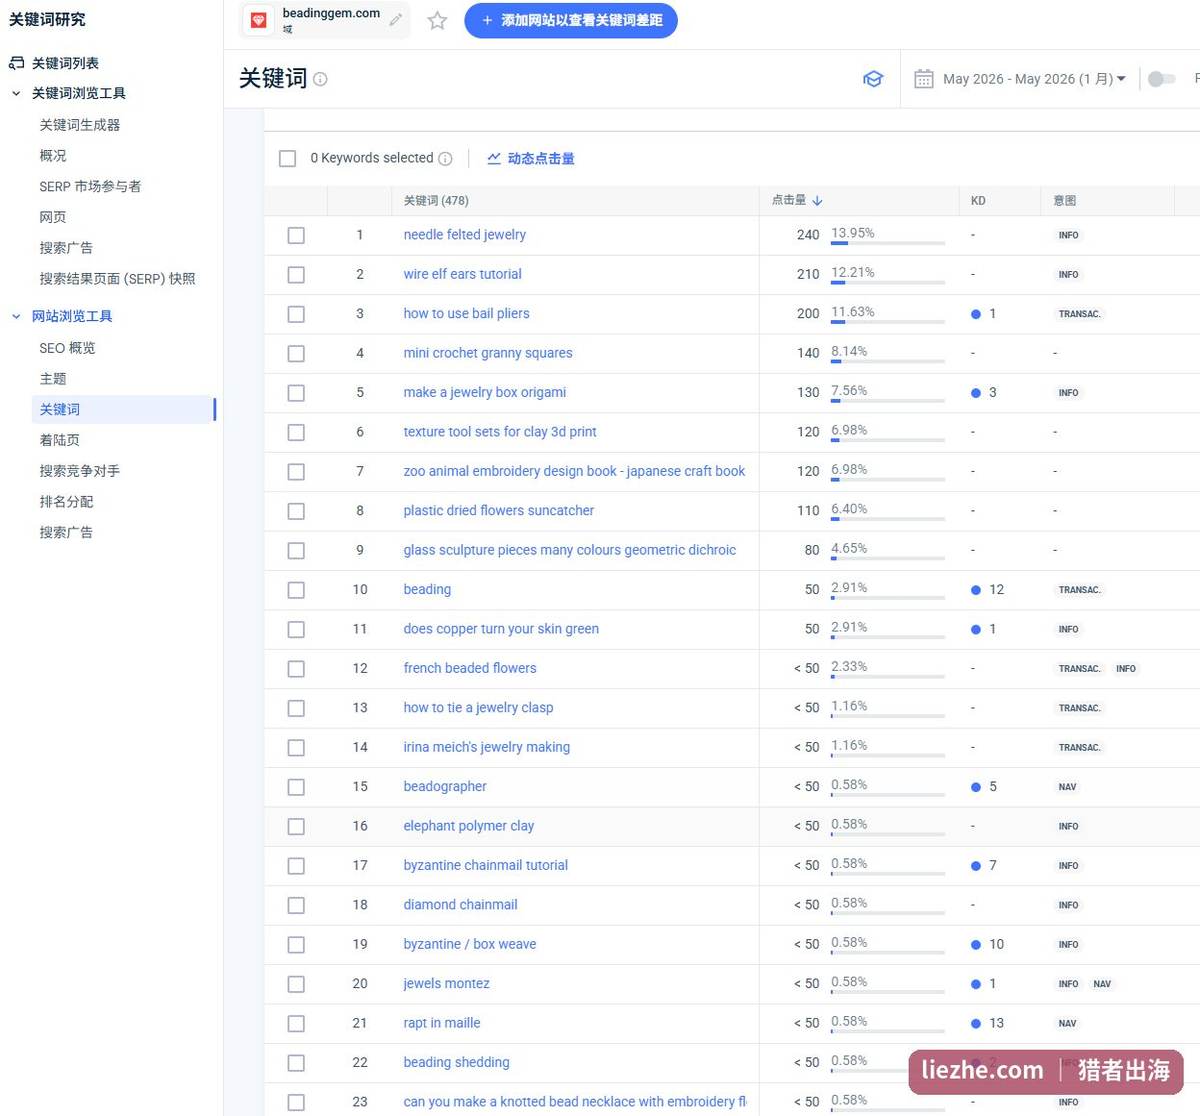Toggle the switch next to date range
The image size is (1200, 1116).
(1161, 79)
